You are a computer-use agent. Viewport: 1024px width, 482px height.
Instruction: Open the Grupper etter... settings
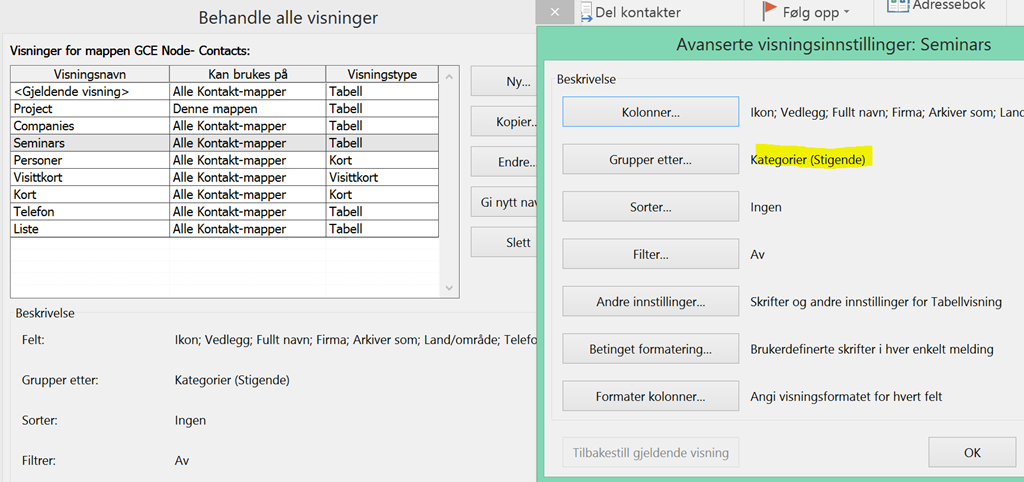click(x=650, y=159)
